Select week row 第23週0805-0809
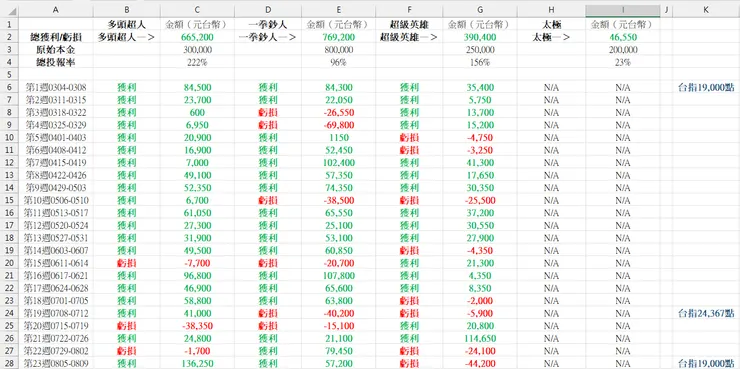Image resolution: width=740 pixels, height=369 pixels. [56, 363]
